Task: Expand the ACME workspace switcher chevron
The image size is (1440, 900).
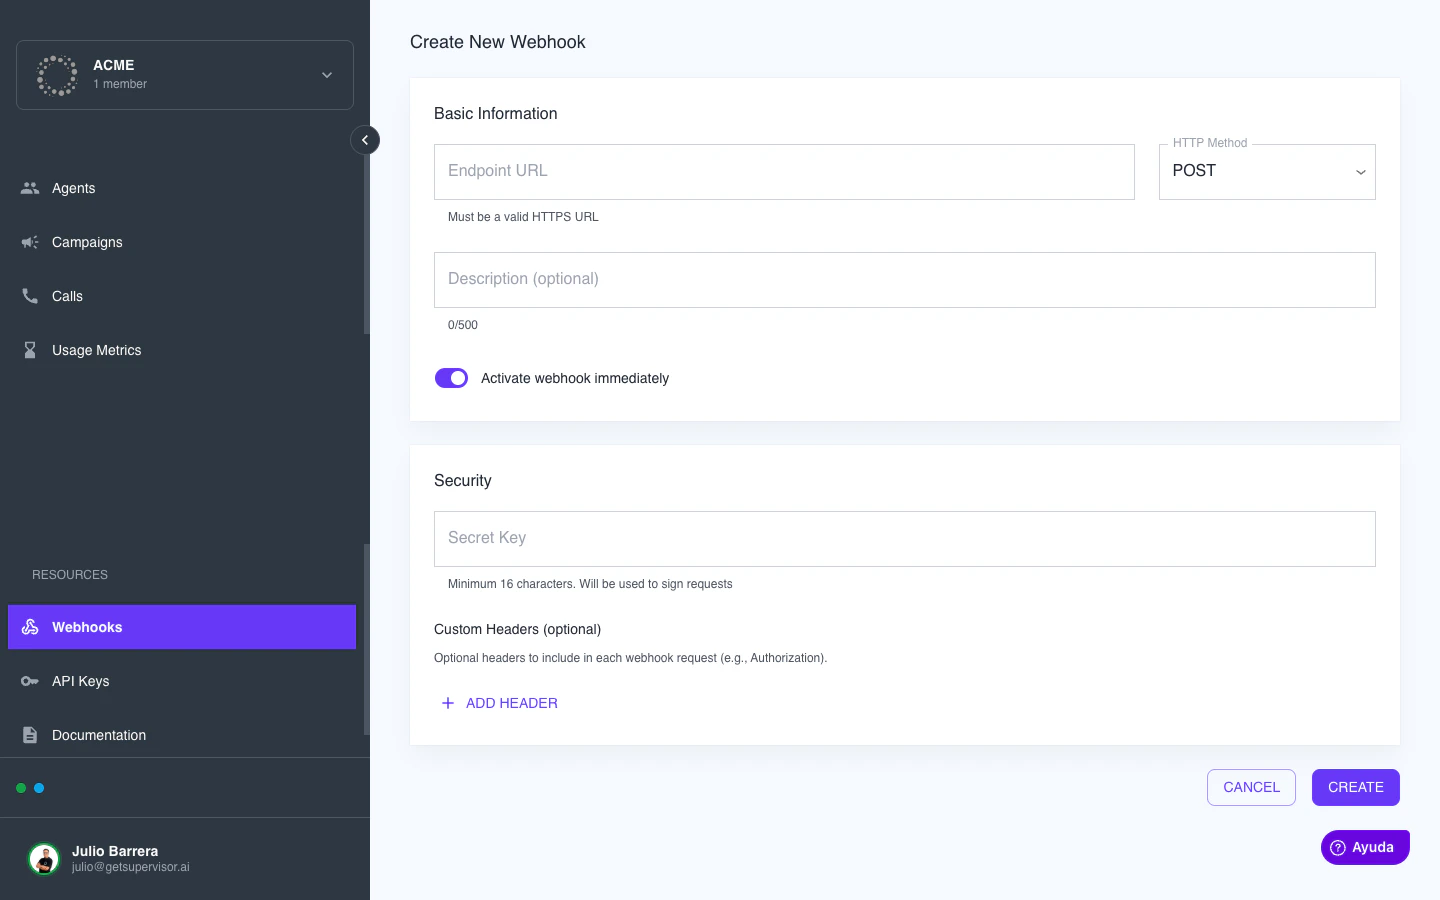Action: coord(326,75)
